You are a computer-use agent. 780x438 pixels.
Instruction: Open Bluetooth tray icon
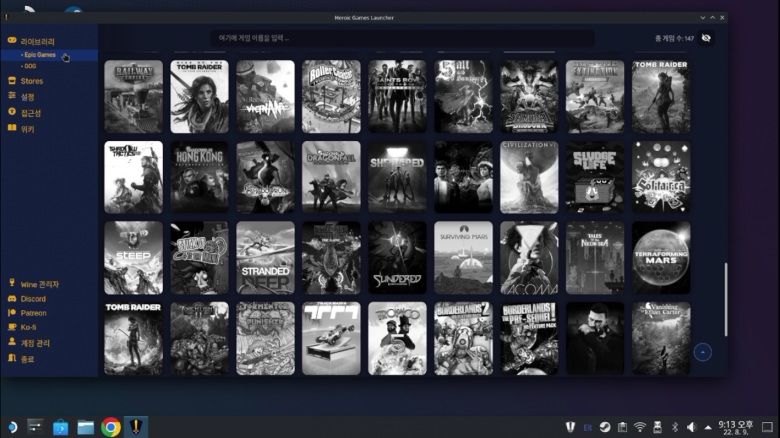675,427
